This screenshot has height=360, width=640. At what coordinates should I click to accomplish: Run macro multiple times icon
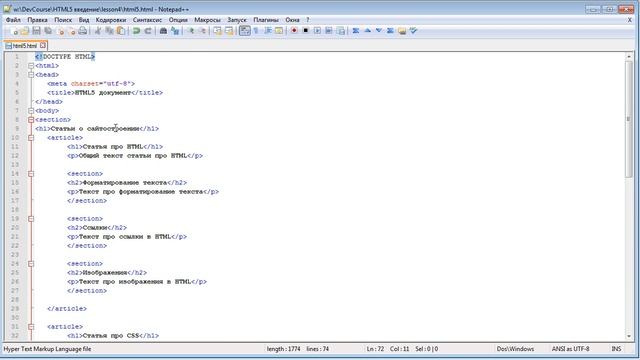pos(329,31)
